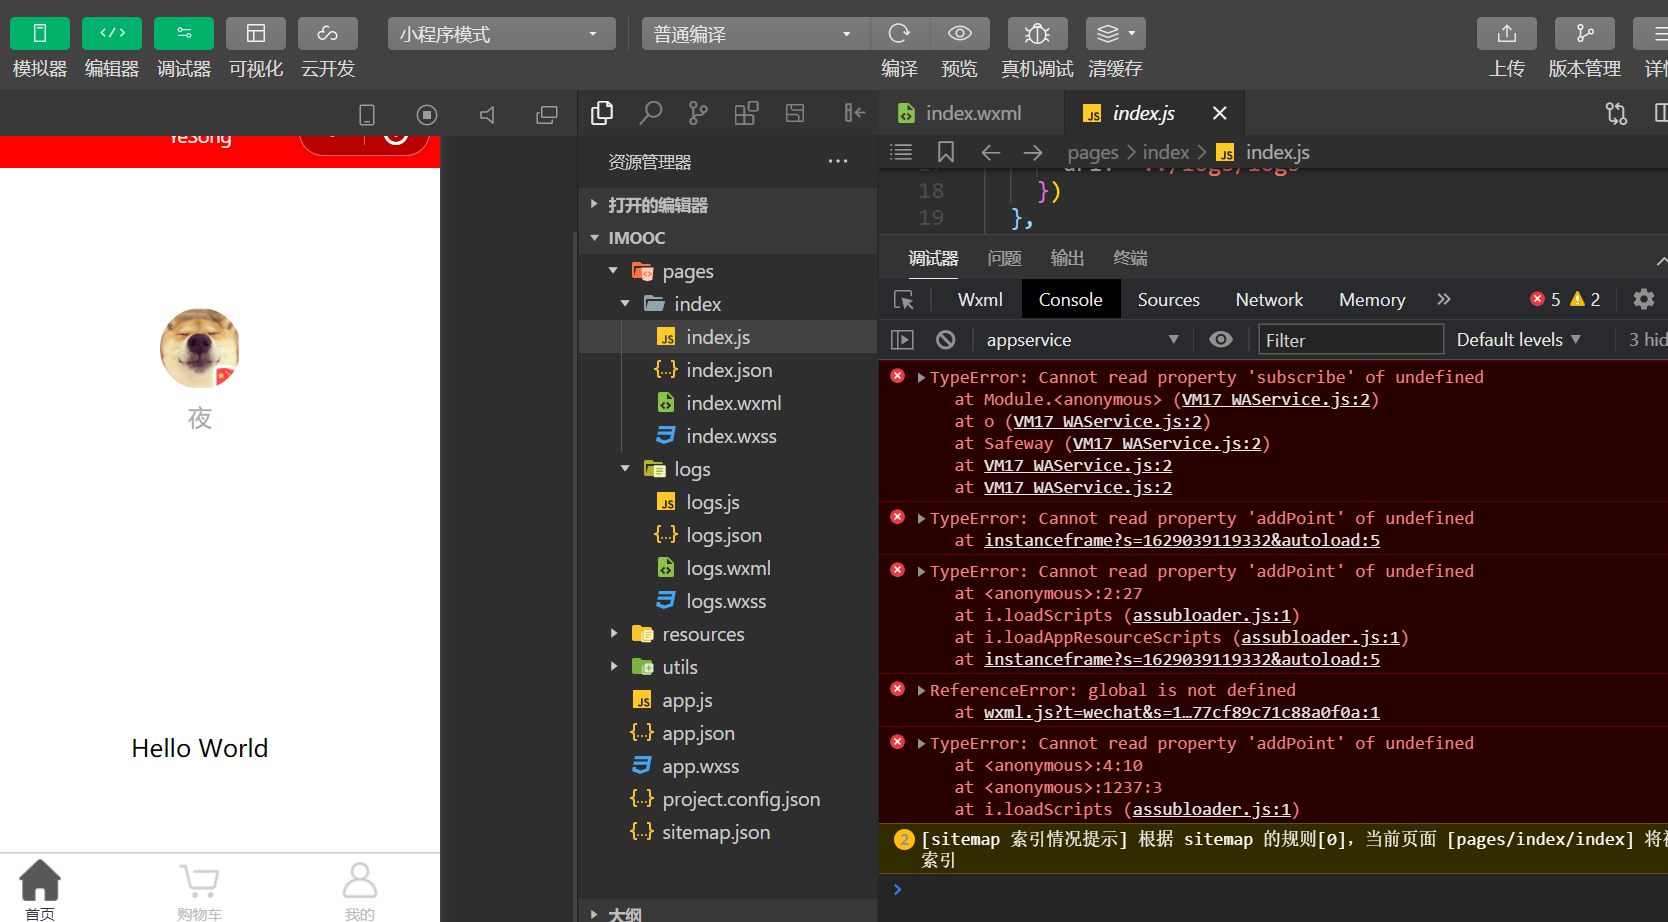Mute the simulator sound
1668x922 pixels.
click(487, 115)
